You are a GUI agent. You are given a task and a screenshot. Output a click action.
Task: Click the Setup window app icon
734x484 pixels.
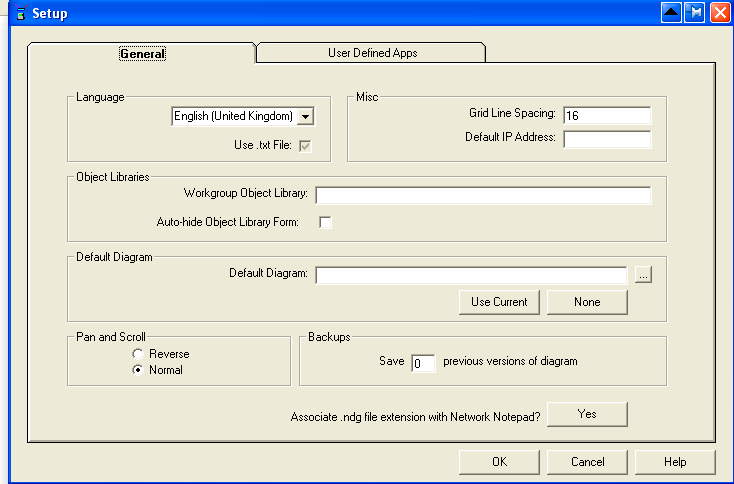coord(21,13)
